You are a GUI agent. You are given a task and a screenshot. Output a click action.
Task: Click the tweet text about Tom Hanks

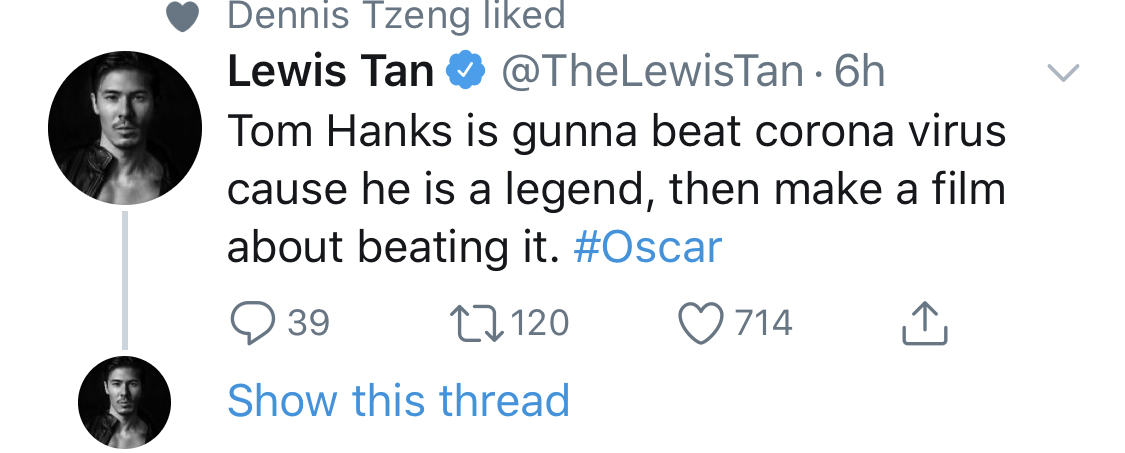(x=615, y=189)
